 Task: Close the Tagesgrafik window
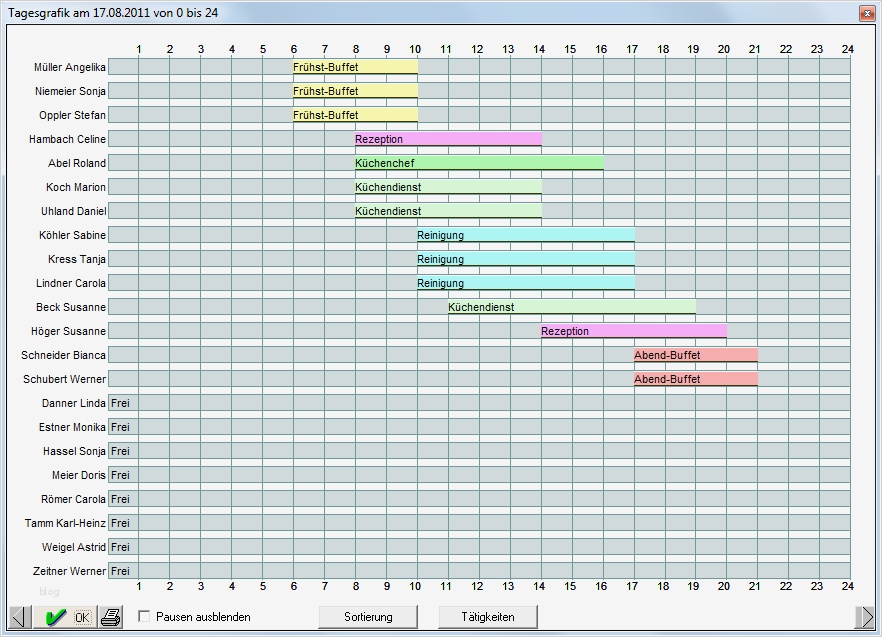click(x=866, y=12)
